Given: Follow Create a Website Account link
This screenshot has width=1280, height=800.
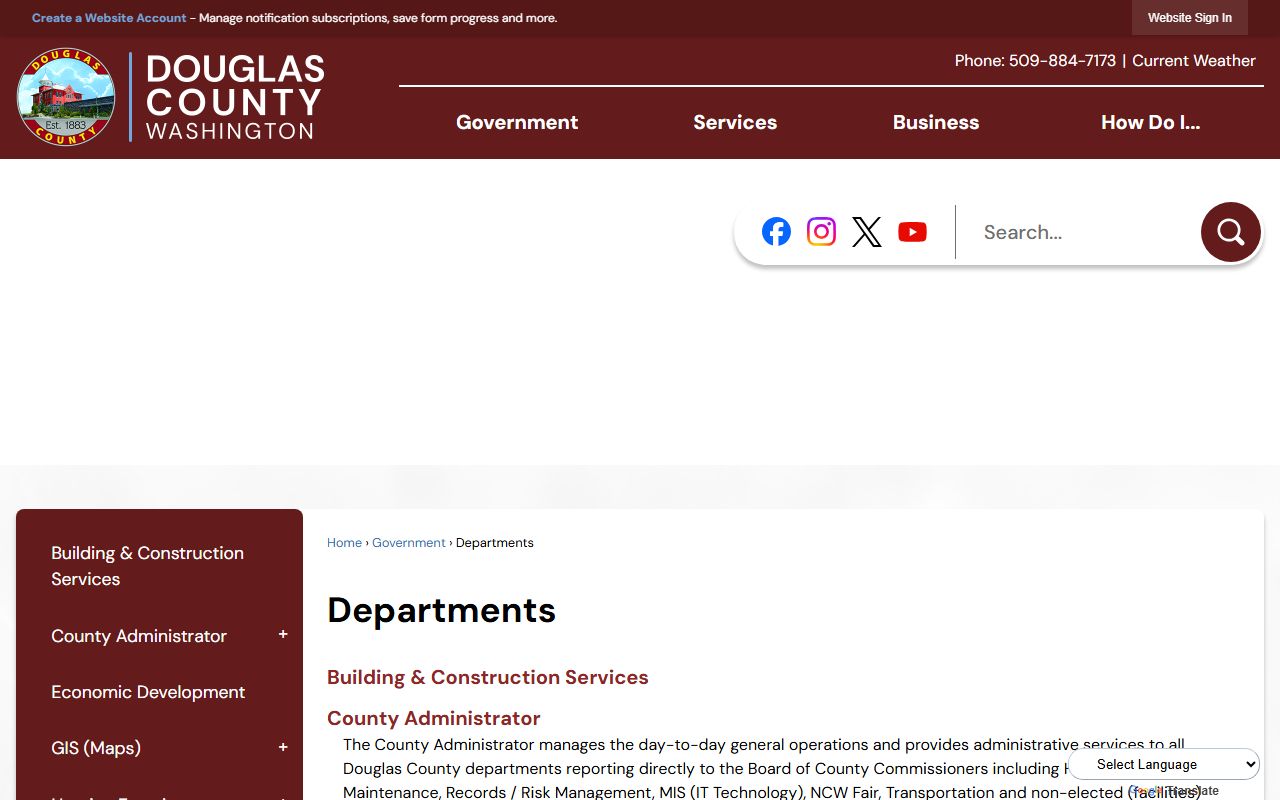Looking at the screenshot, I should coord(109,18).
